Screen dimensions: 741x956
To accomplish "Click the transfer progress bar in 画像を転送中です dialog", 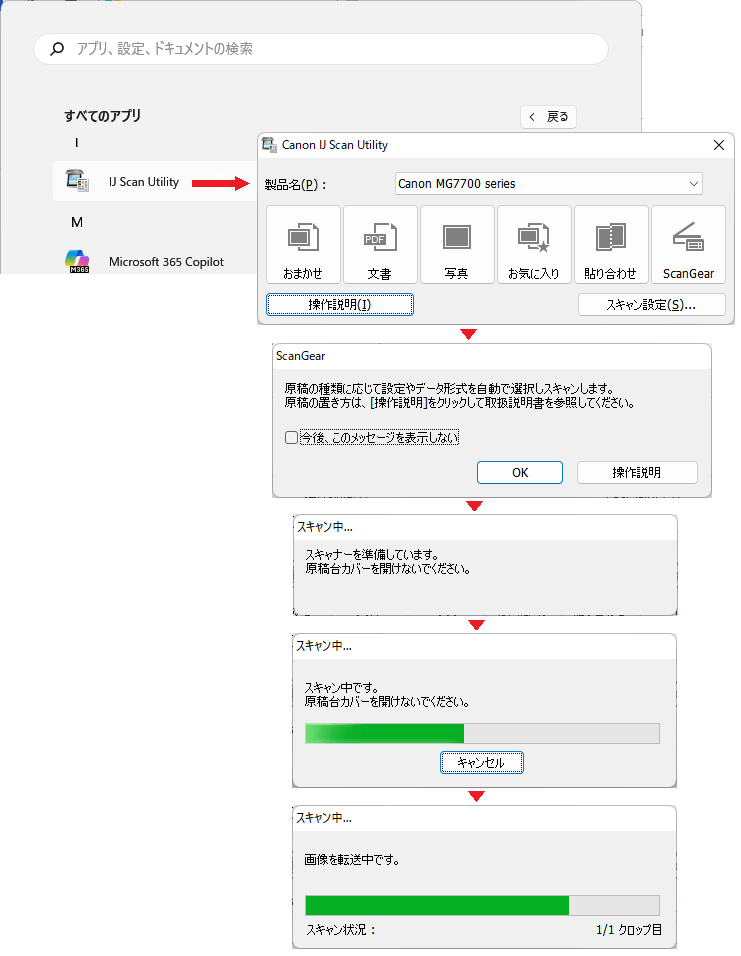I will tap(482, 905).
